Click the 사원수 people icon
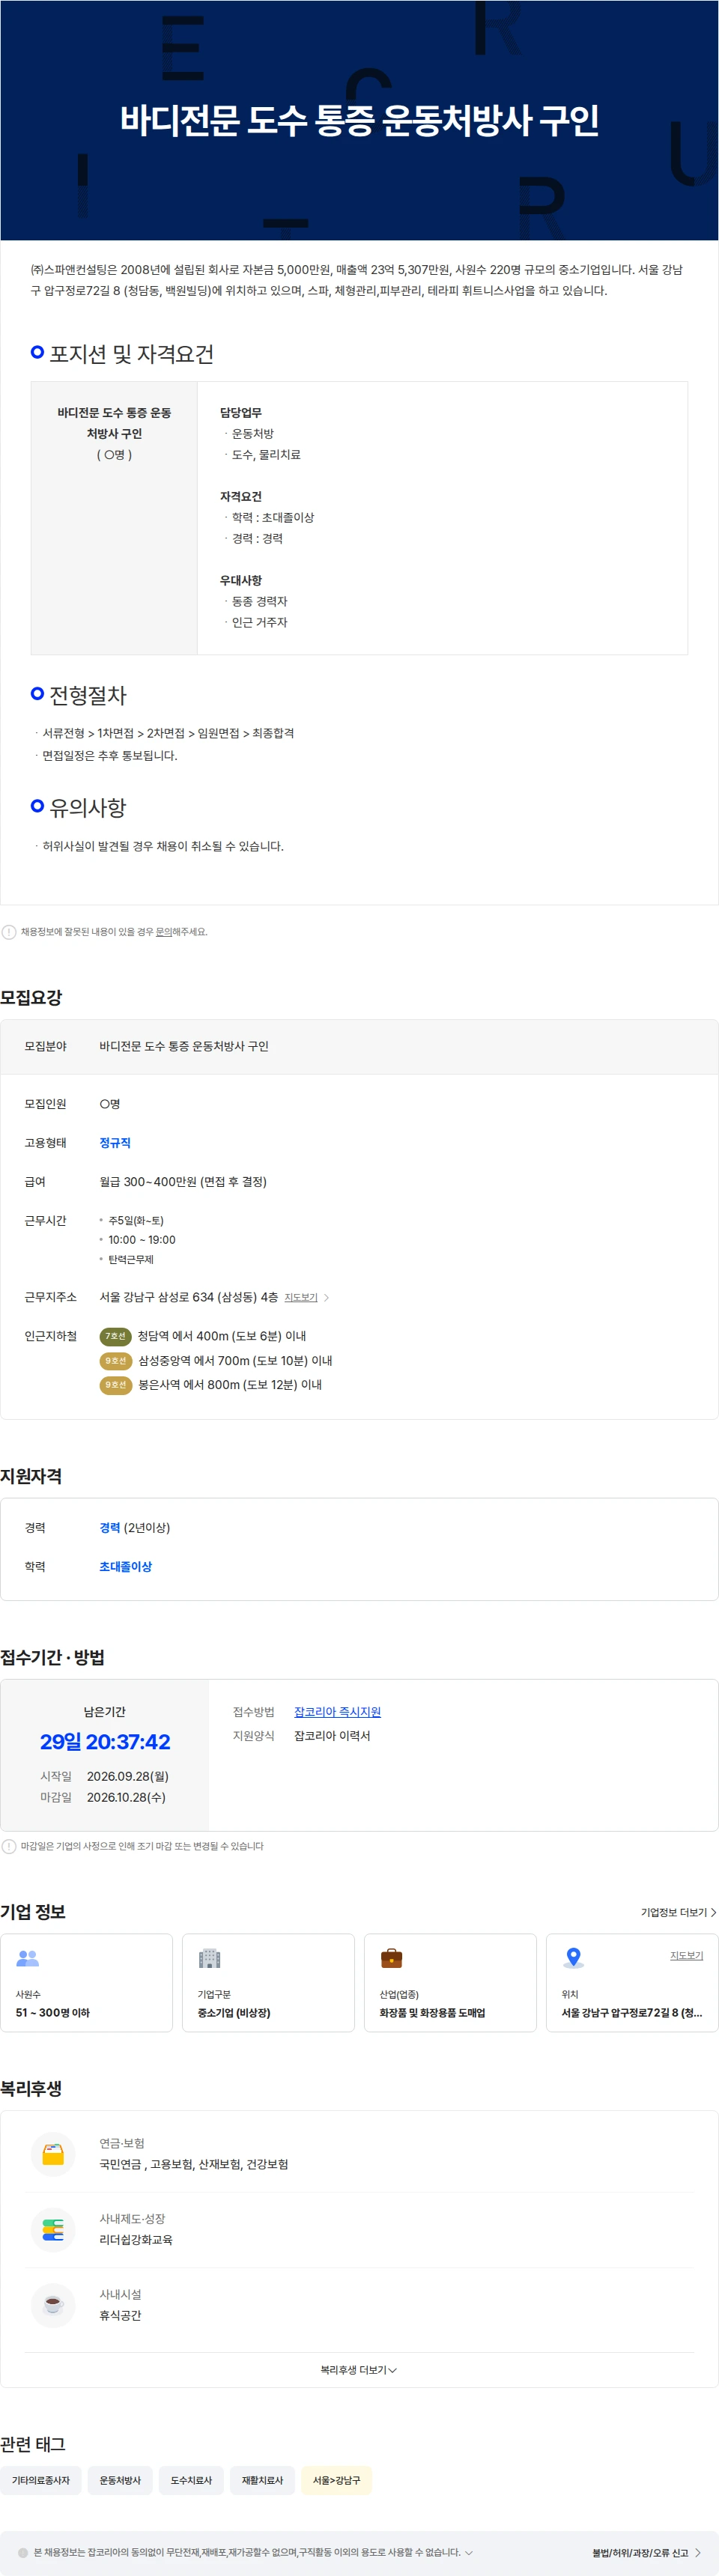 [x=28, y=1958]
